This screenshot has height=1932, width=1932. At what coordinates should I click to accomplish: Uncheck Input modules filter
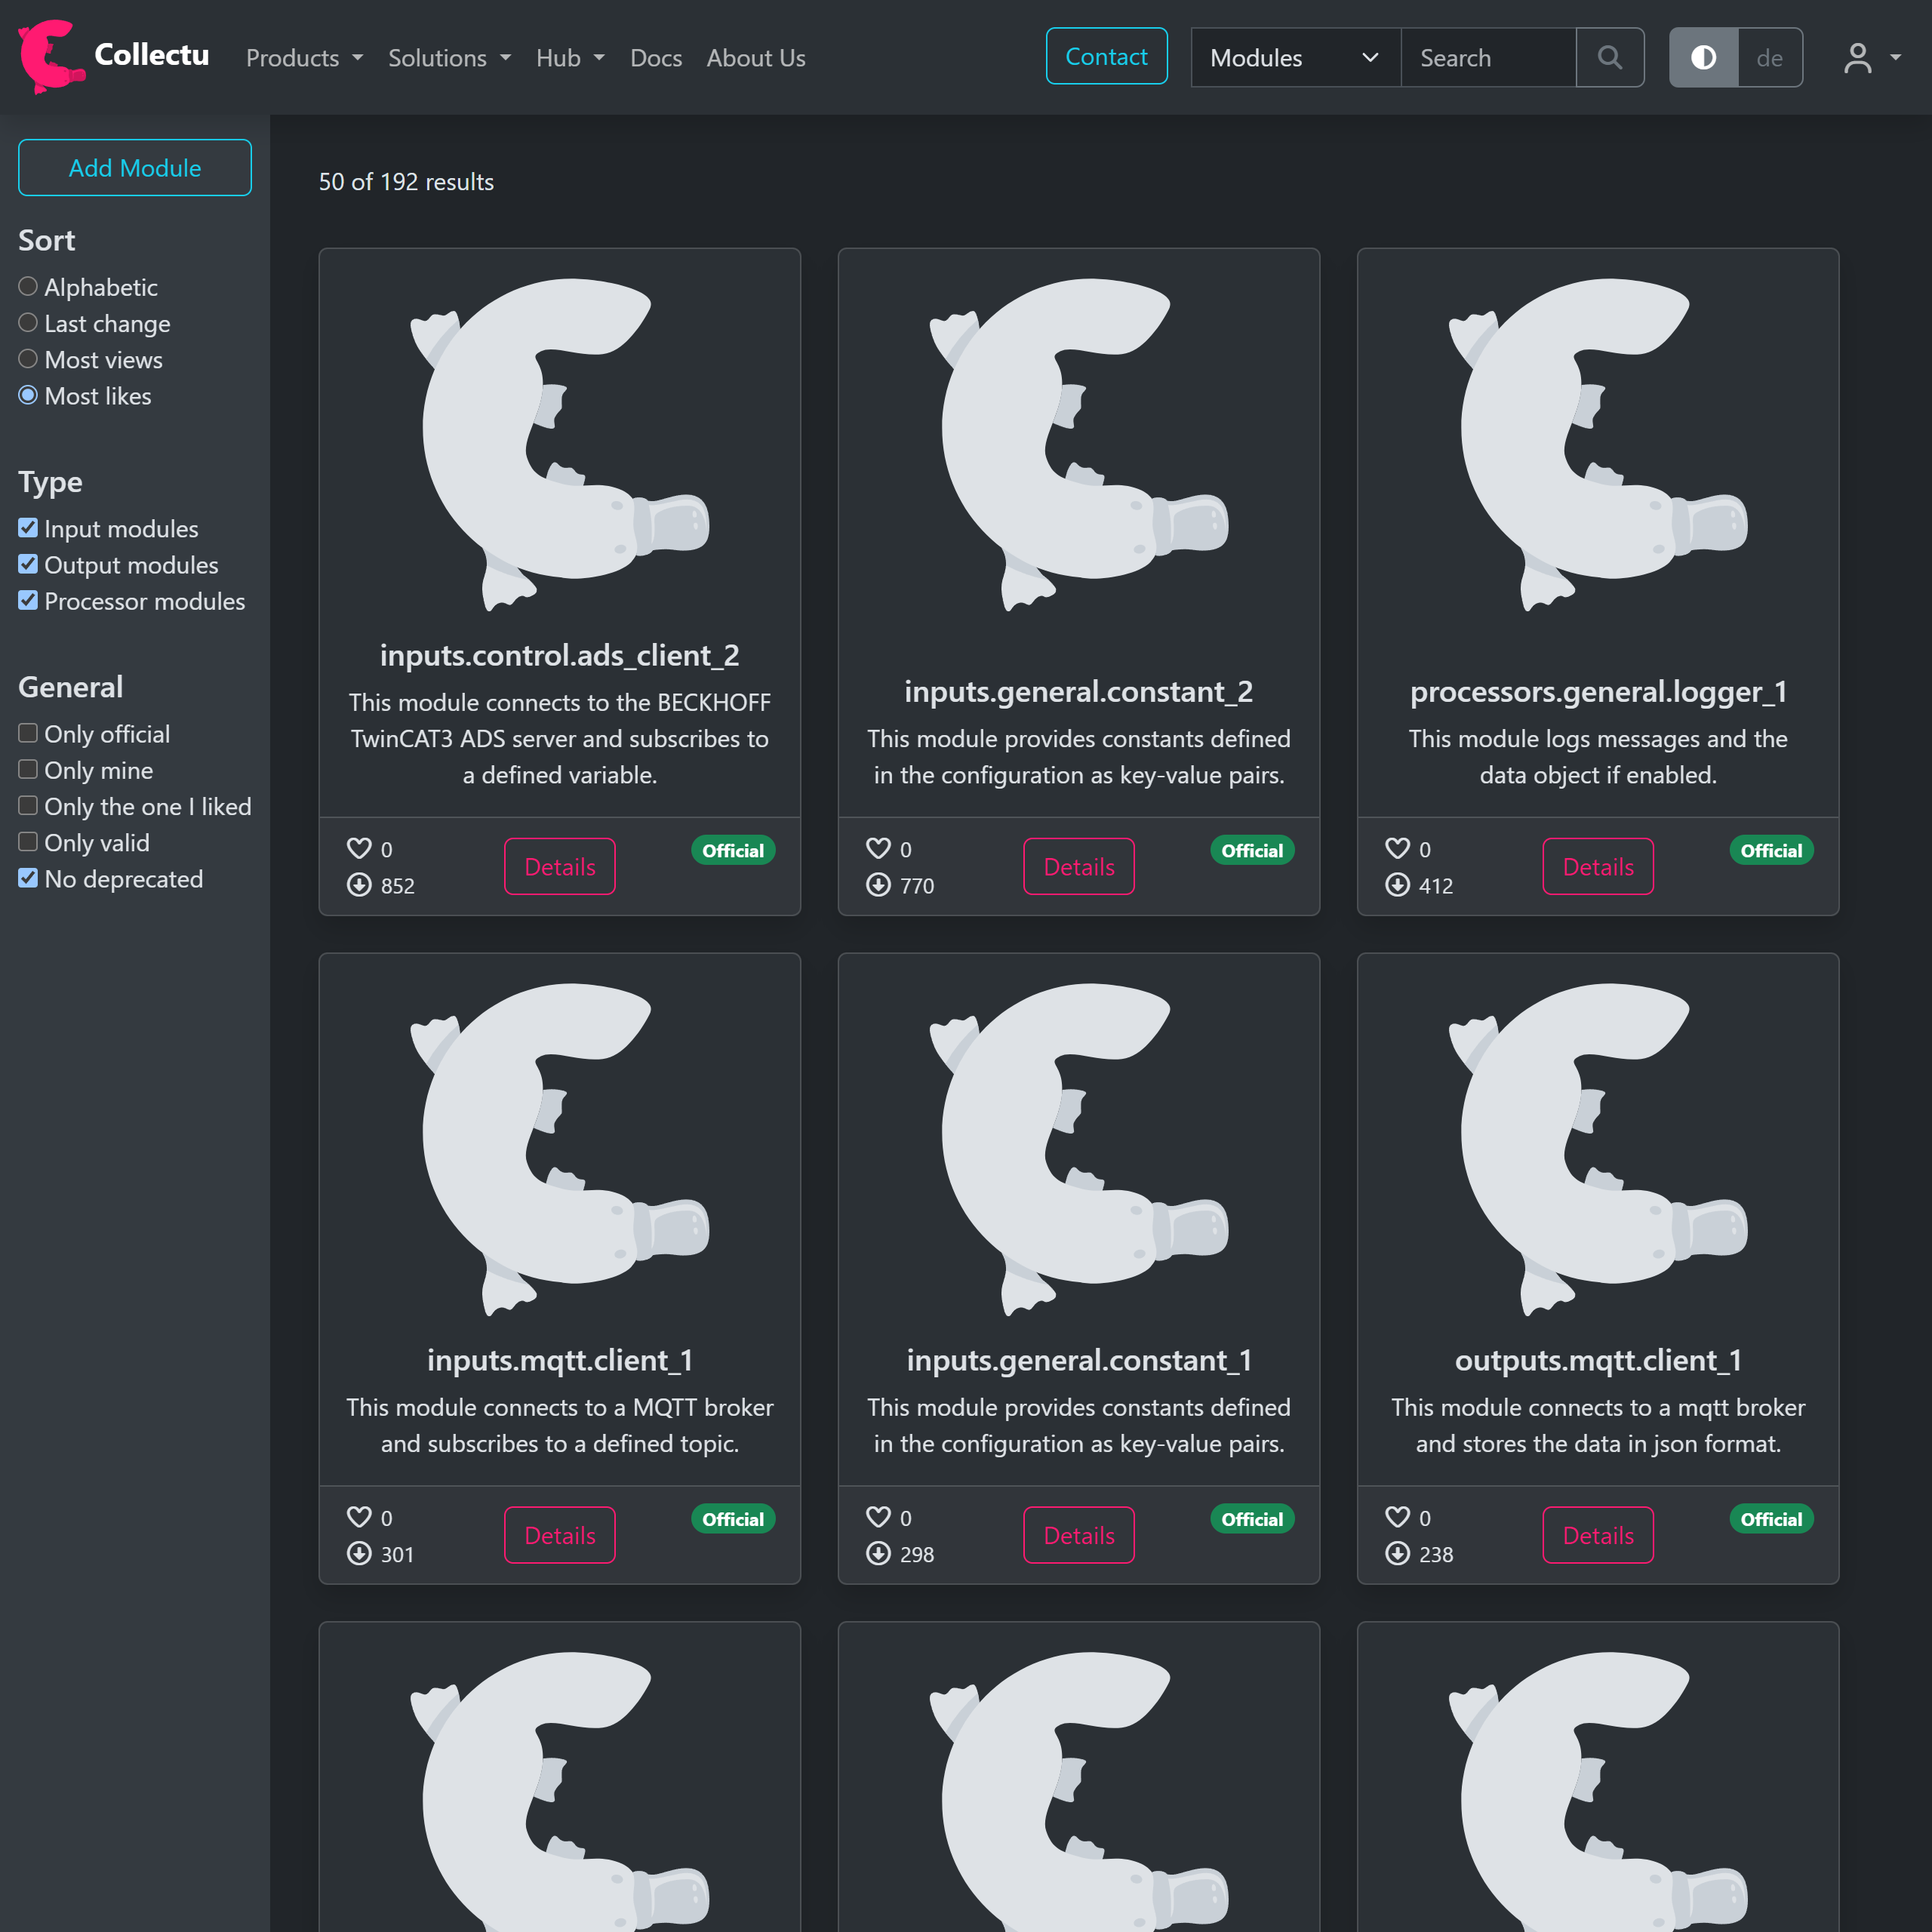pyautogui.click(x=28, y=528)
